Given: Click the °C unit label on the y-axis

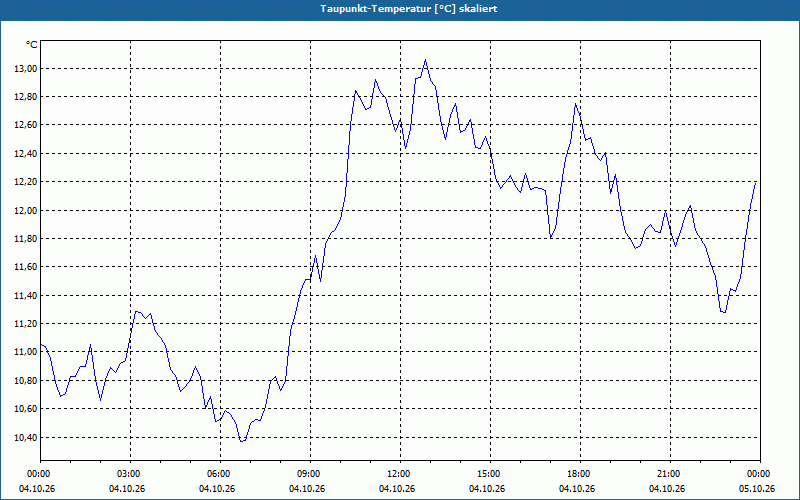Looking at the screenshot, I should pos(31,45).
